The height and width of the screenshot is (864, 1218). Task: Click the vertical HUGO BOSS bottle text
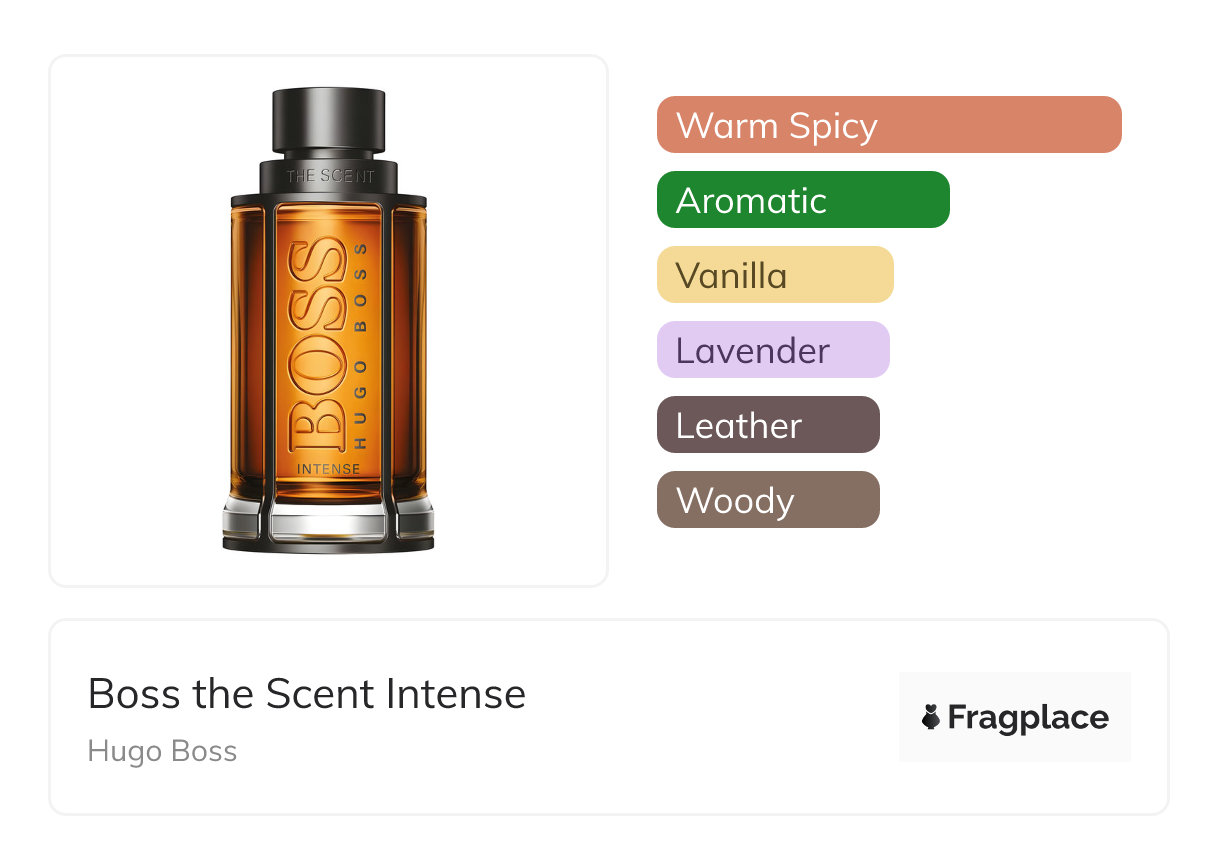[x=361, y=345]
